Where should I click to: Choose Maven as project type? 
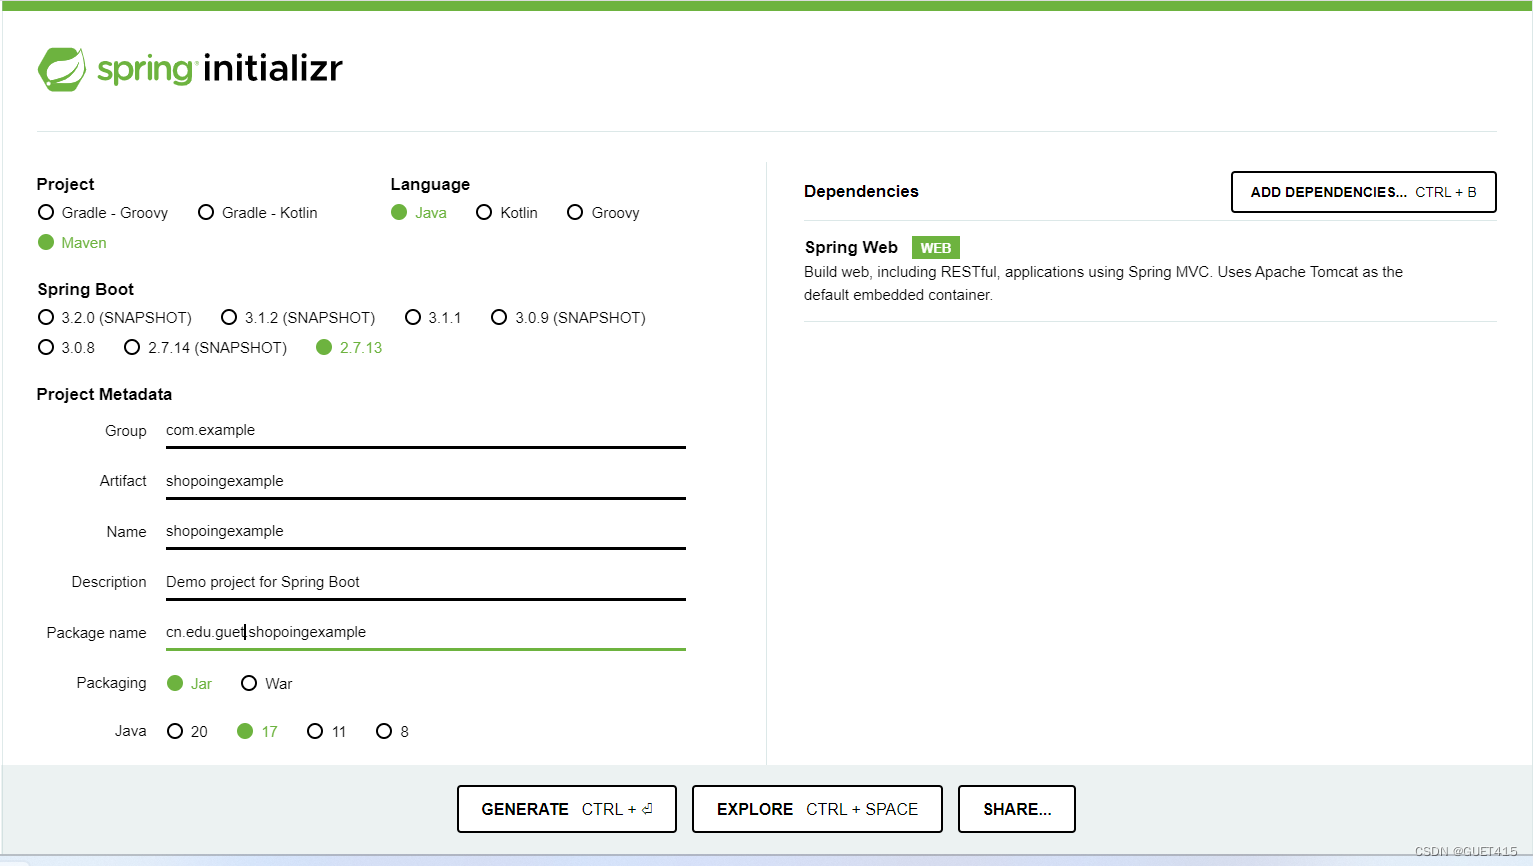point(72,243)
